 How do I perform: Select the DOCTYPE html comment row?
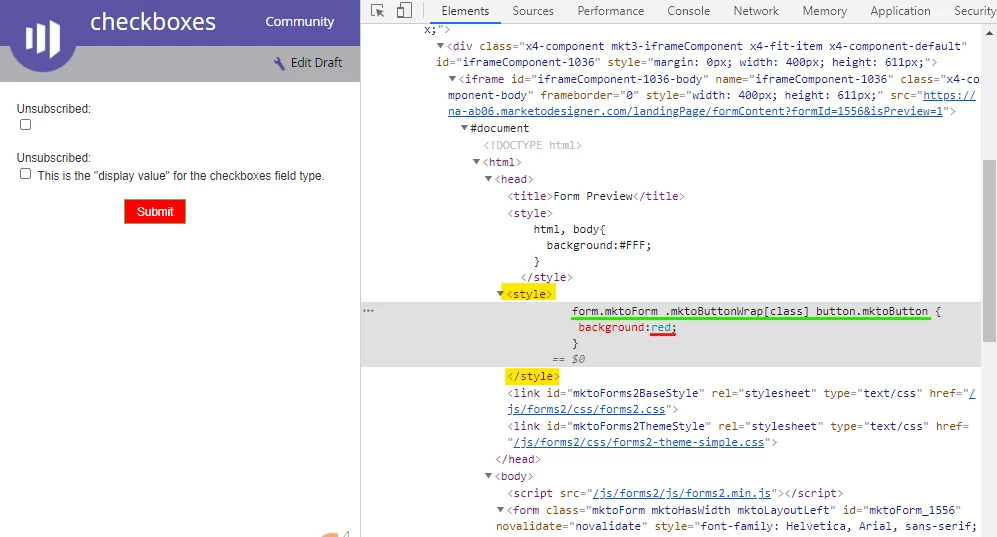pos(532,145)
